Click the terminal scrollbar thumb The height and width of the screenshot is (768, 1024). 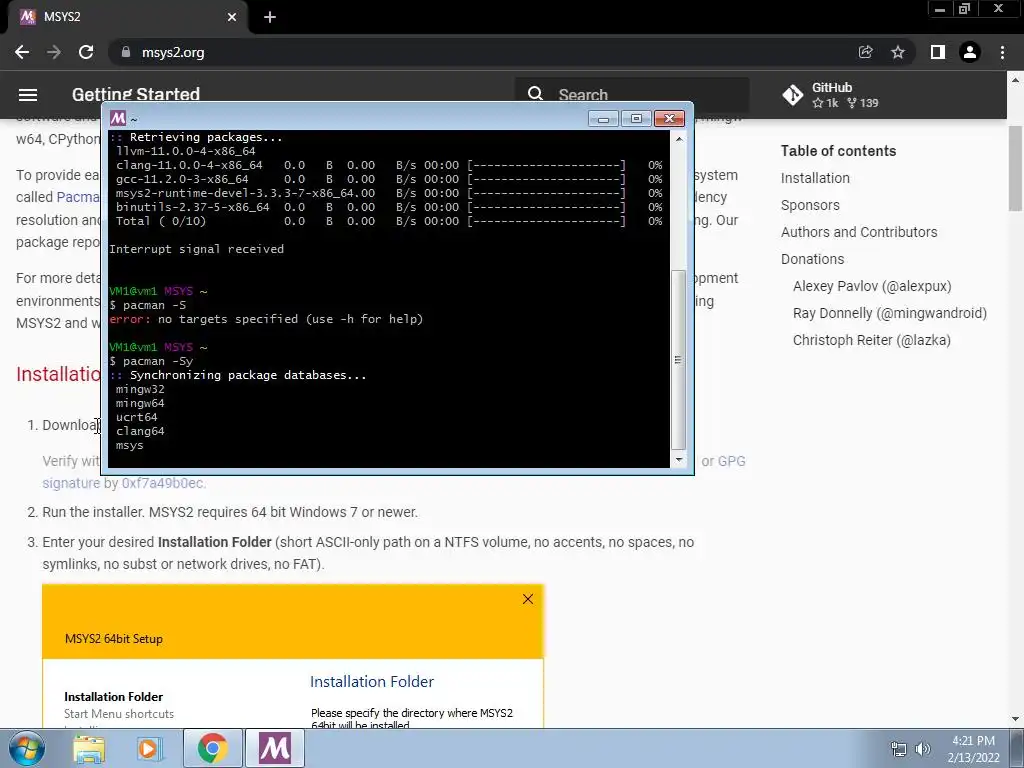tap(679, 360)
